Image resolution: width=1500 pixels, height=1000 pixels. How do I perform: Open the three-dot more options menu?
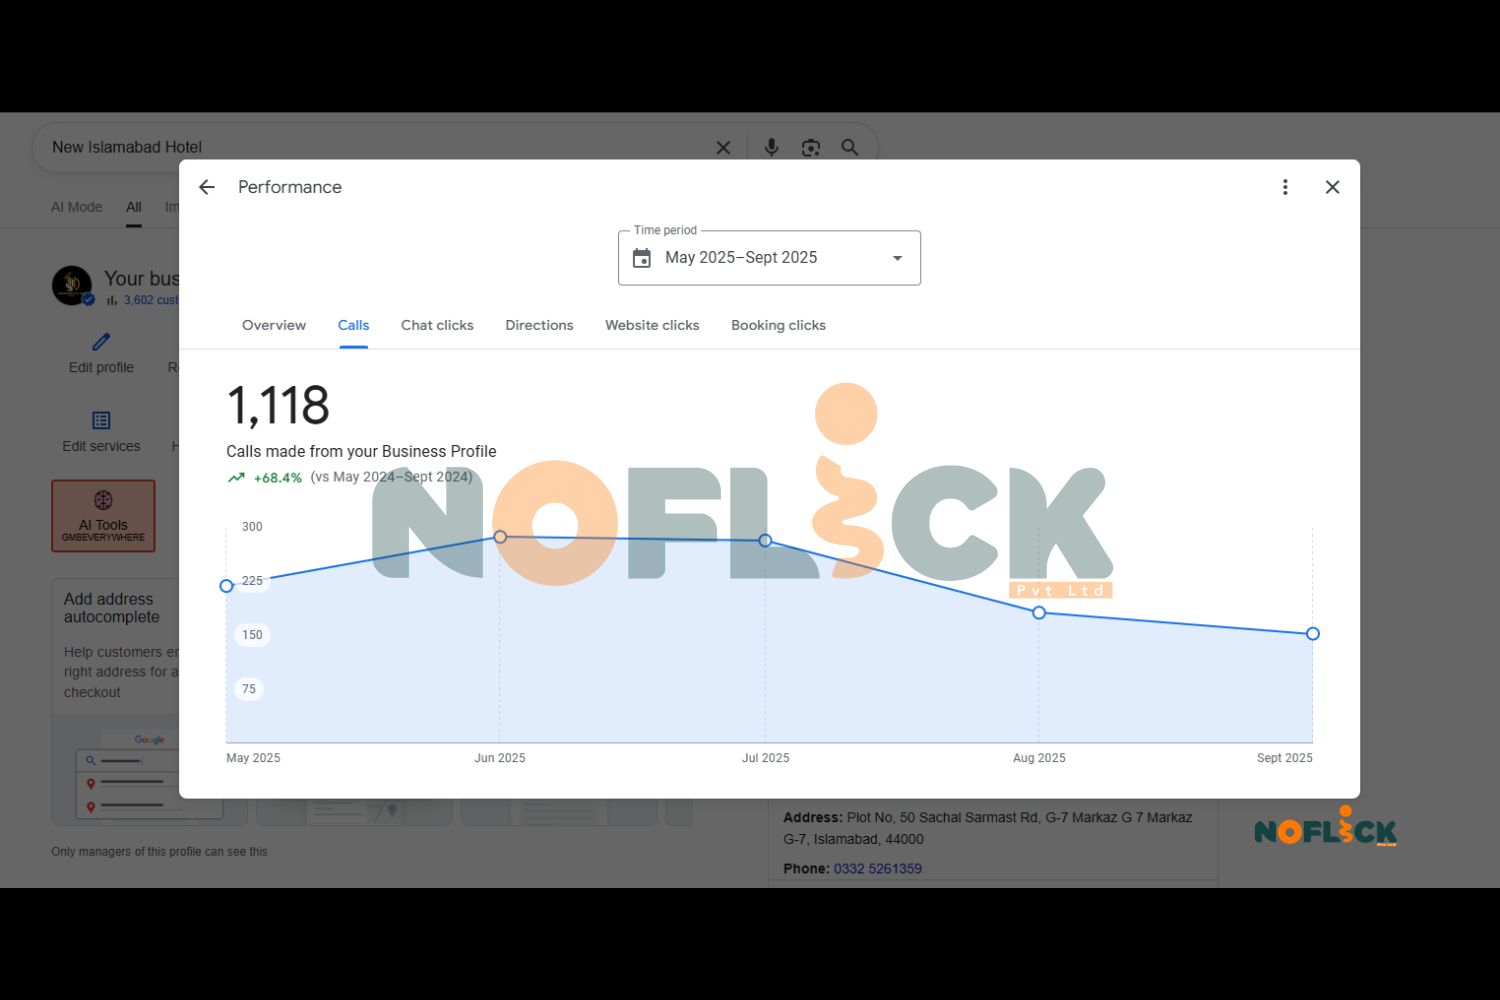pyautogui.click(x=1285, y=187)
